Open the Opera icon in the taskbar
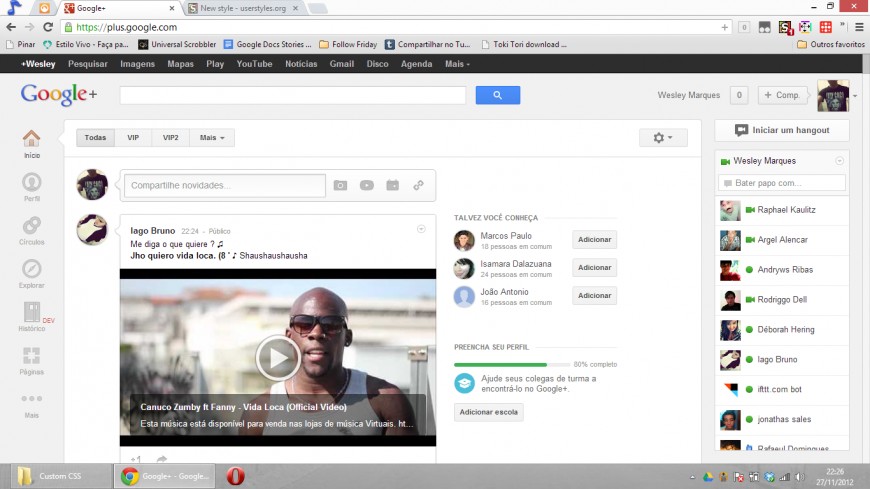 click(235, 476)
